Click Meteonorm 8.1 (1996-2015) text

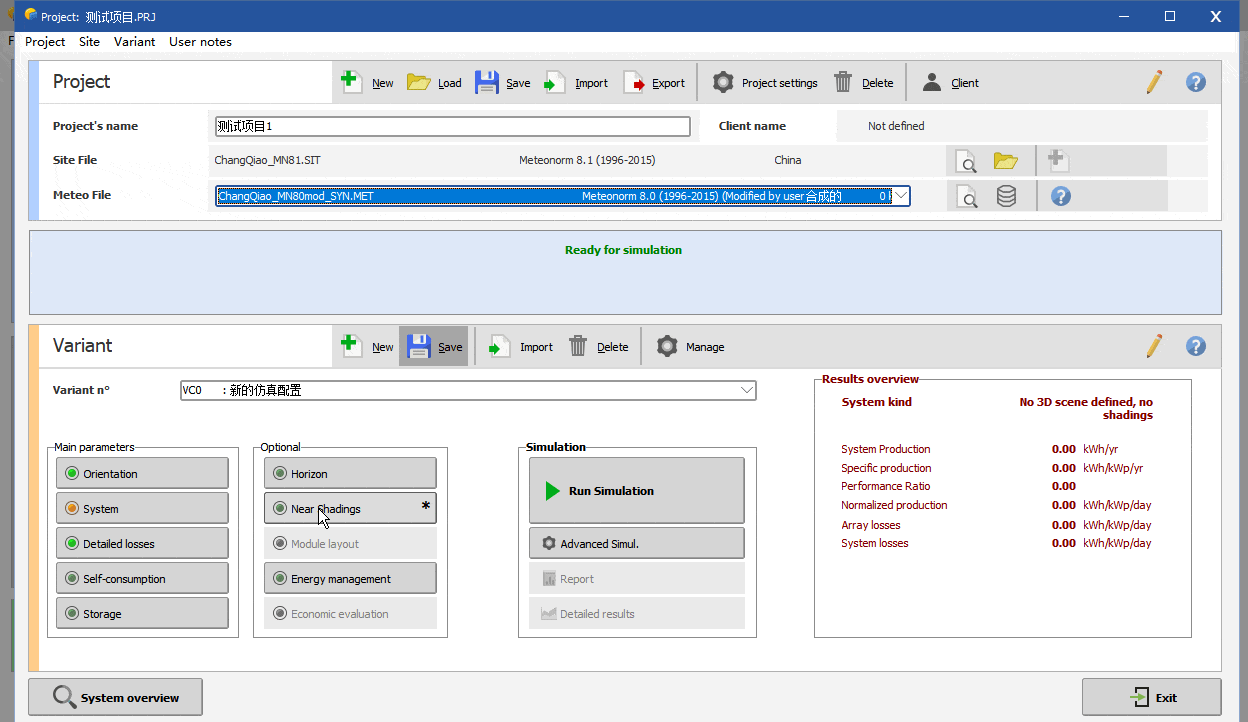tap(587, 160)
